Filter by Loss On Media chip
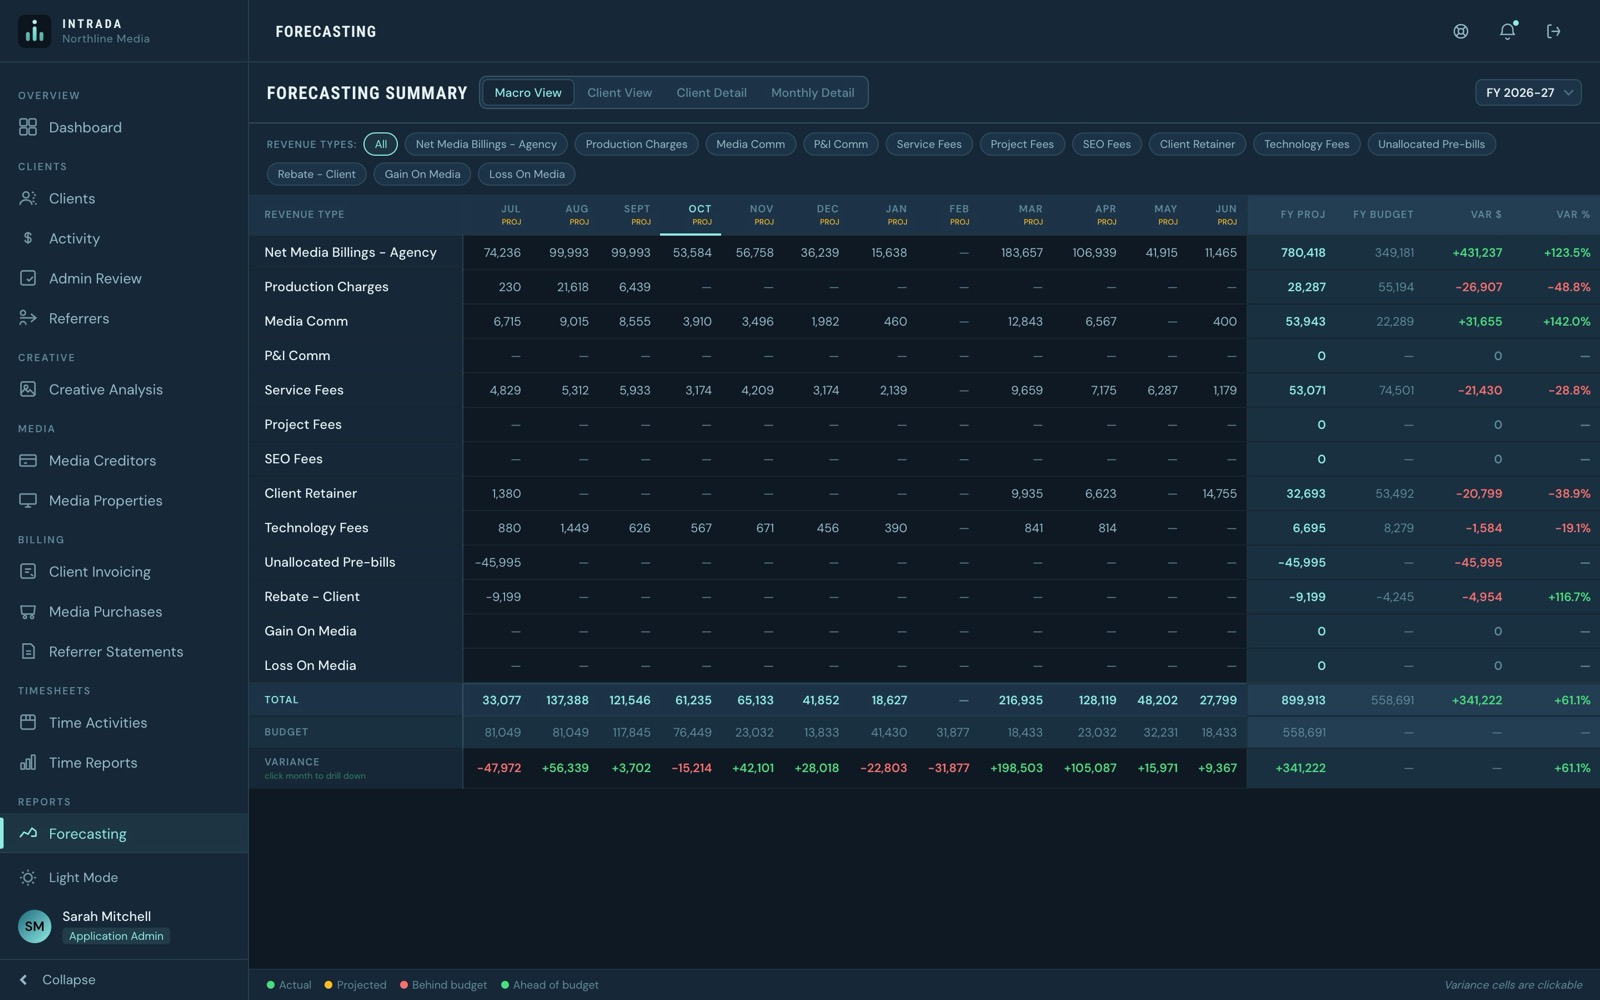Screen dimensions: 1600x1000 point(527,174)
